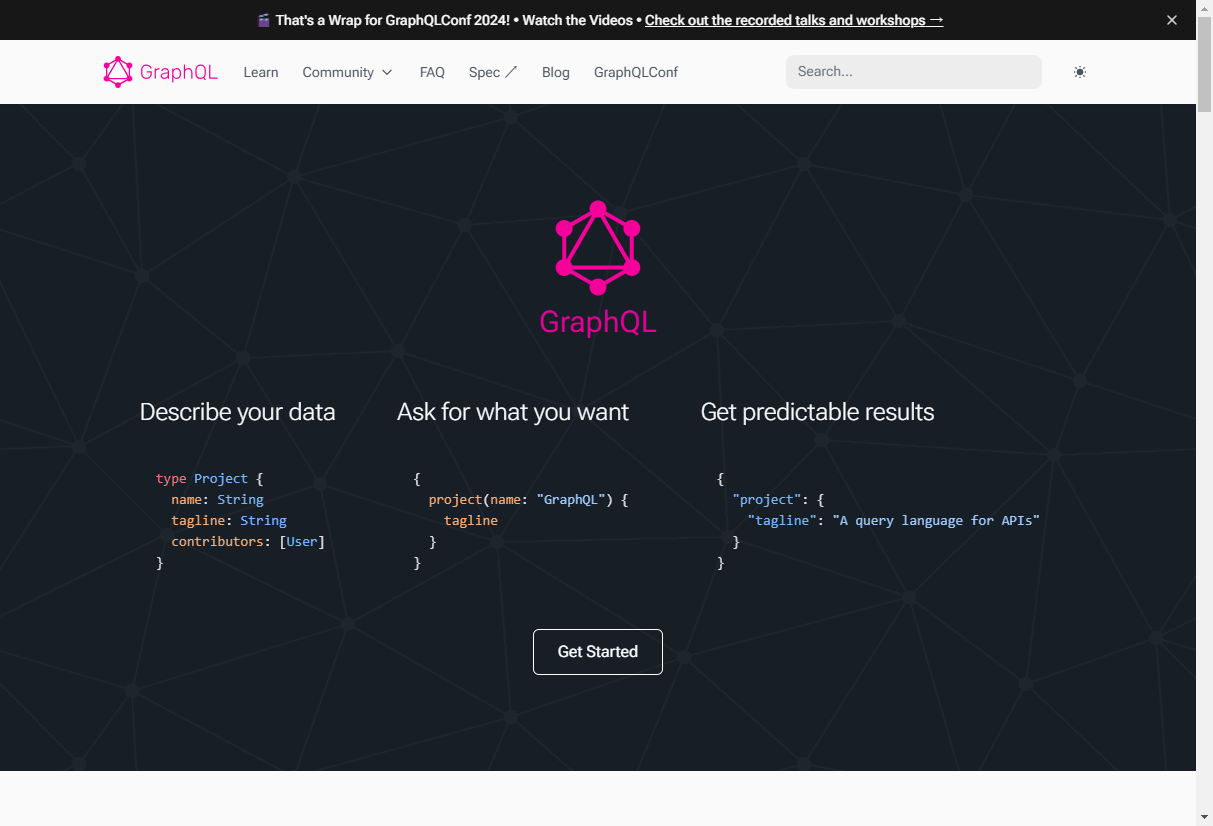Open the Spec external link

493,72
